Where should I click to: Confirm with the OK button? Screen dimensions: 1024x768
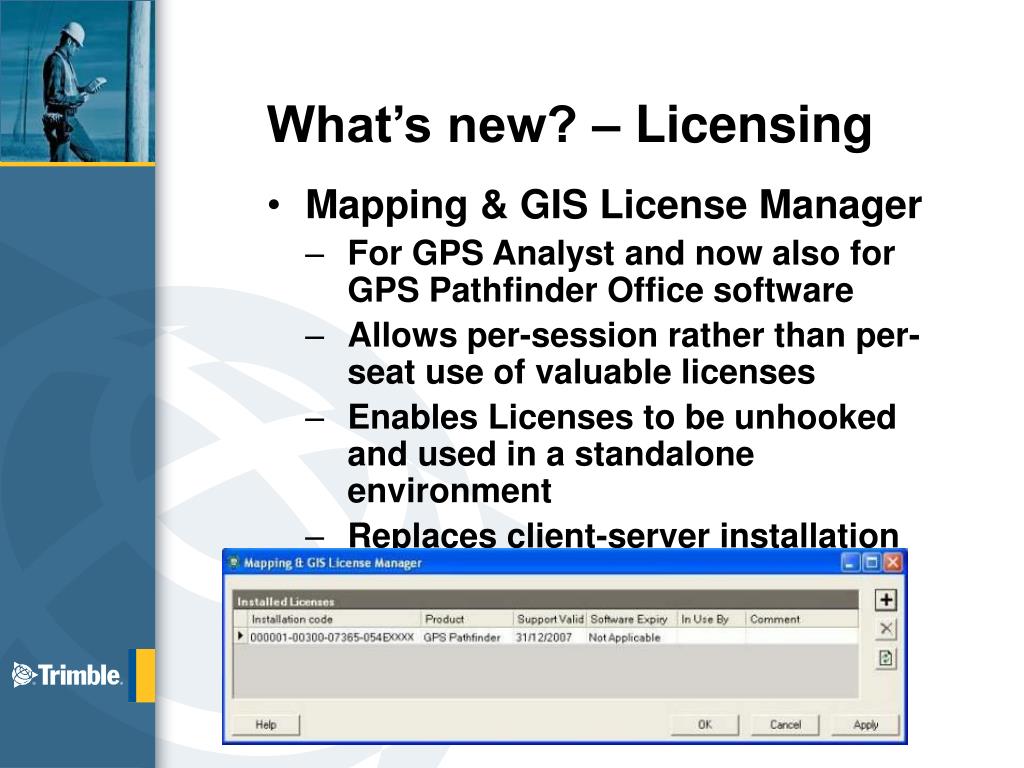(705, 724)
